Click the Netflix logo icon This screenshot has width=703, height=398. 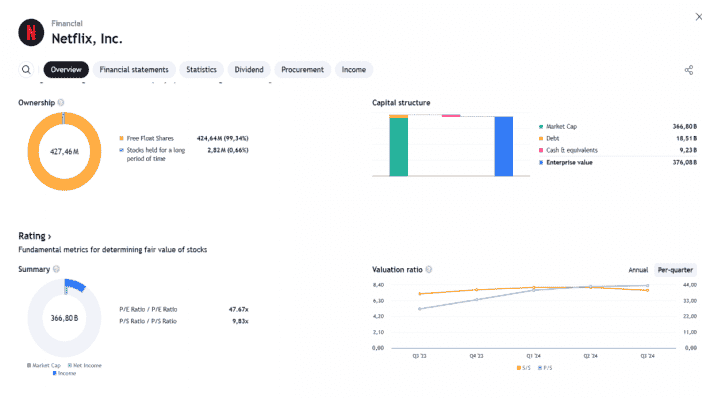tap(31, 32)
